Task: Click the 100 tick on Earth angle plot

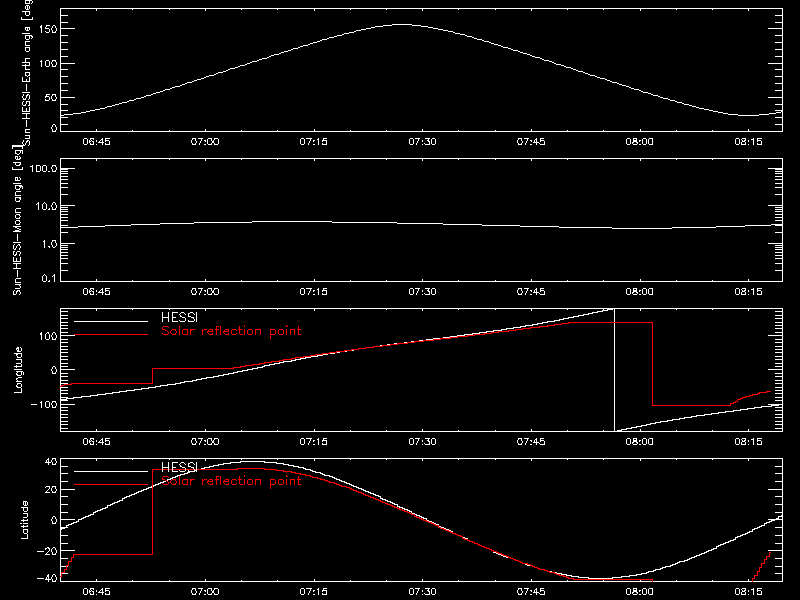Action: [47, 64]
